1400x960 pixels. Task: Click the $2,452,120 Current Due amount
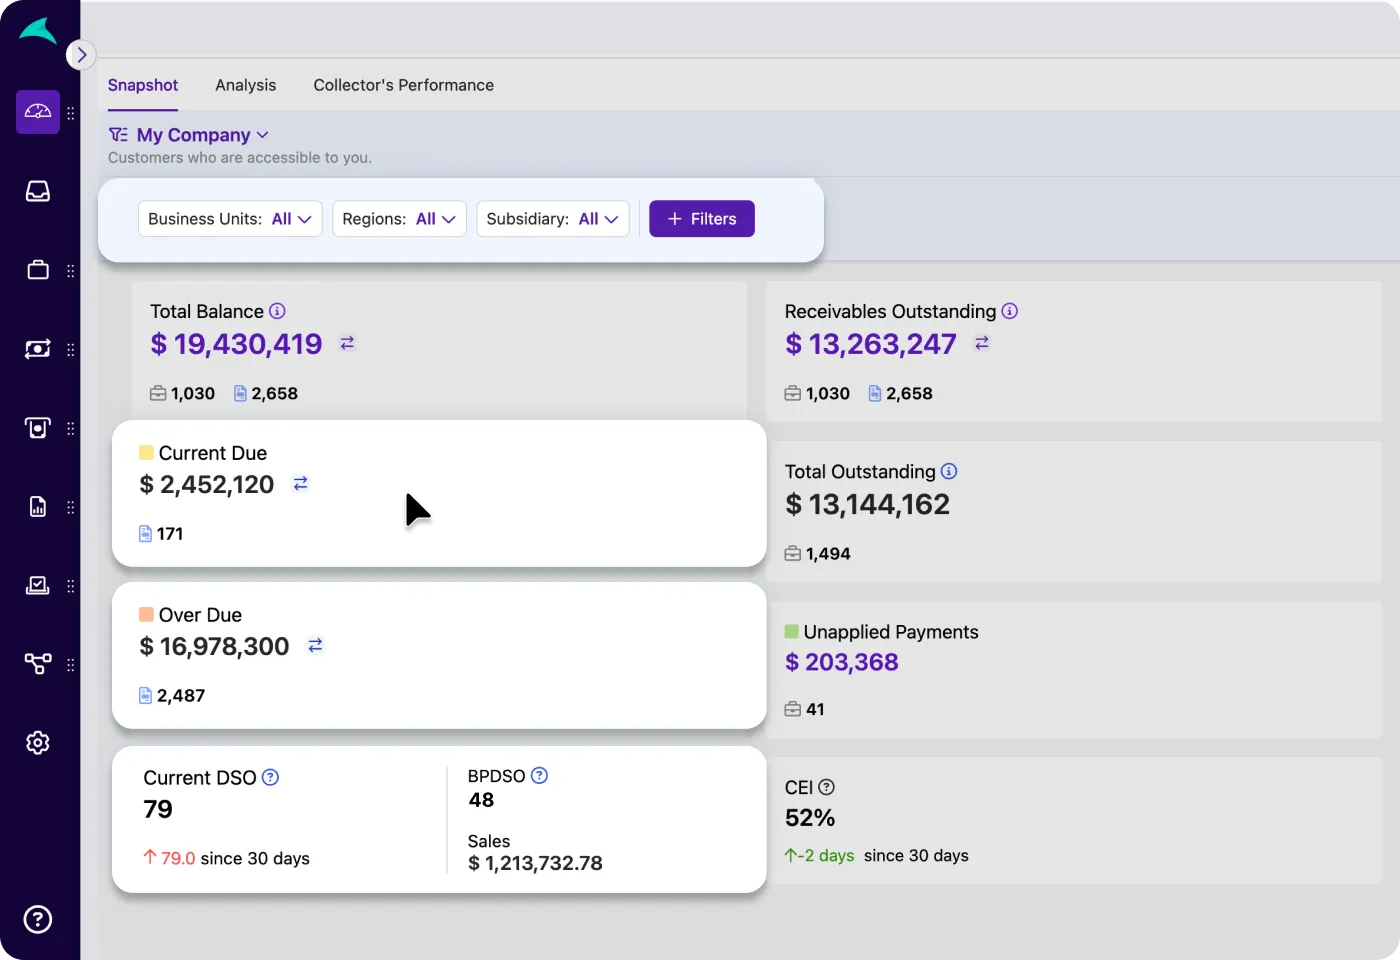(207, 485)
